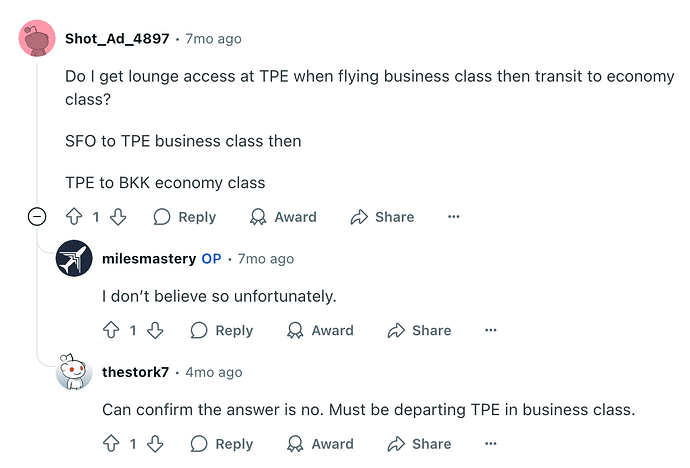690x468 pixels.
Task: Visit thestork7's username profile link
Action: click(136, 372)
